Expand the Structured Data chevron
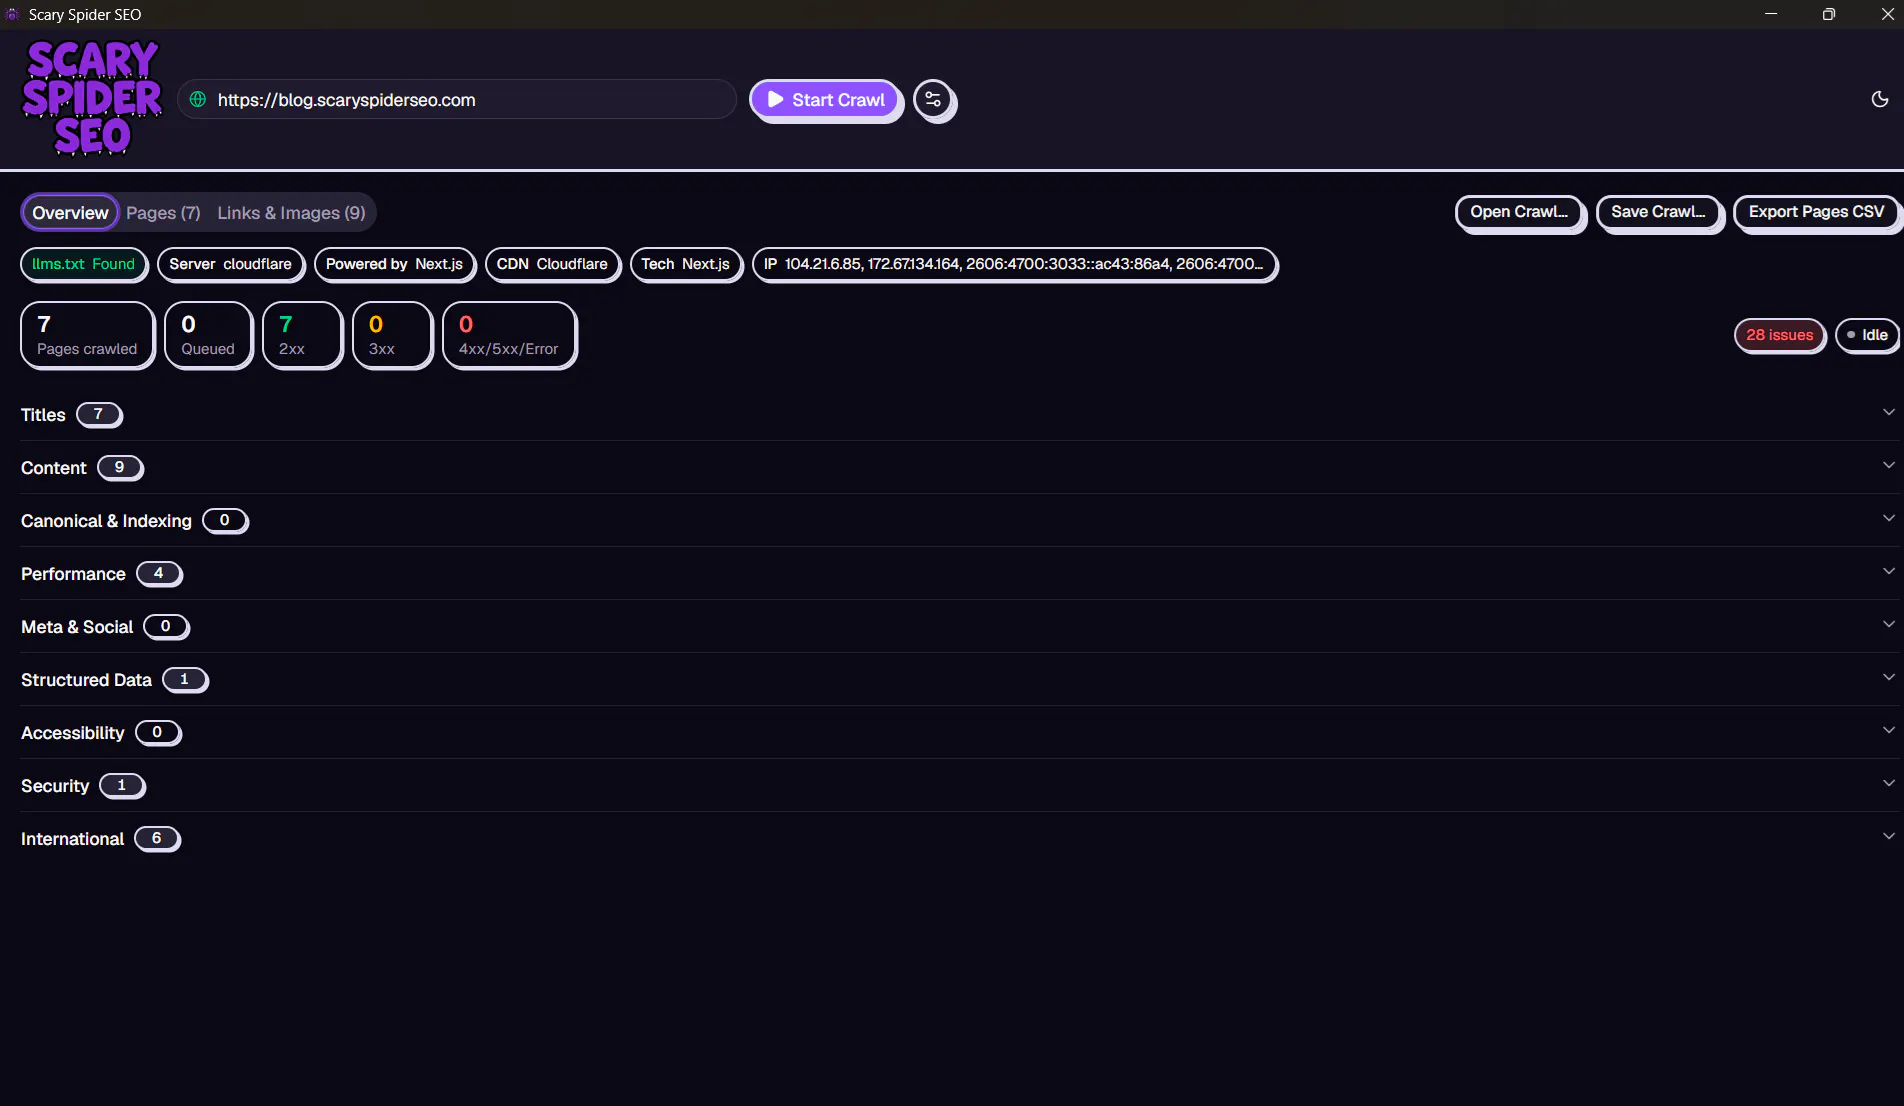This screenshot has width=1904, height=1106. tap(1888, 677)
